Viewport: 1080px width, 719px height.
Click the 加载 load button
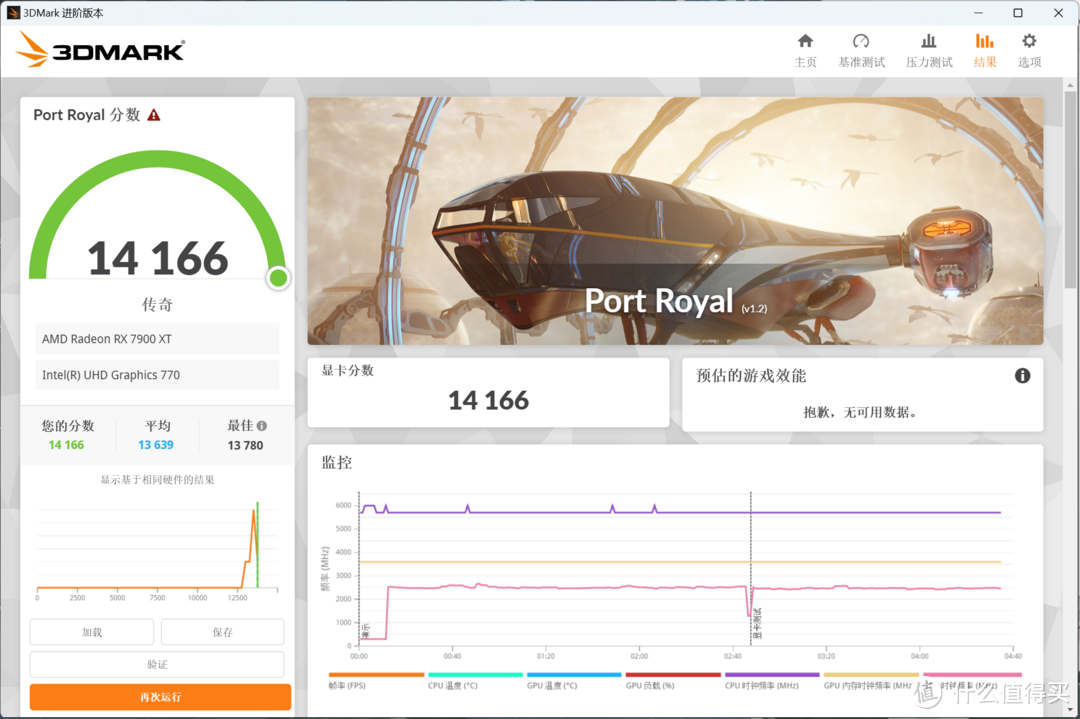coord(92,632)
